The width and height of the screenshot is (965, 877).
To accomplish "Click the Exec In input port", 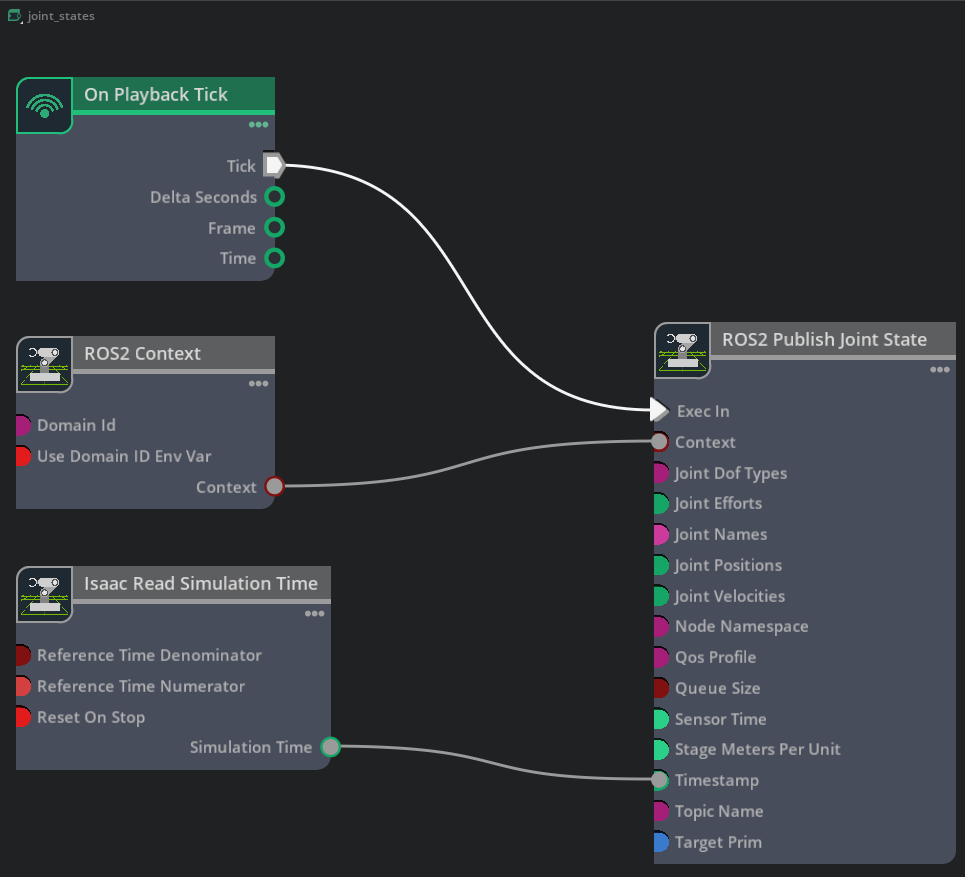I will pyautogui.click(x=659, y=410).
